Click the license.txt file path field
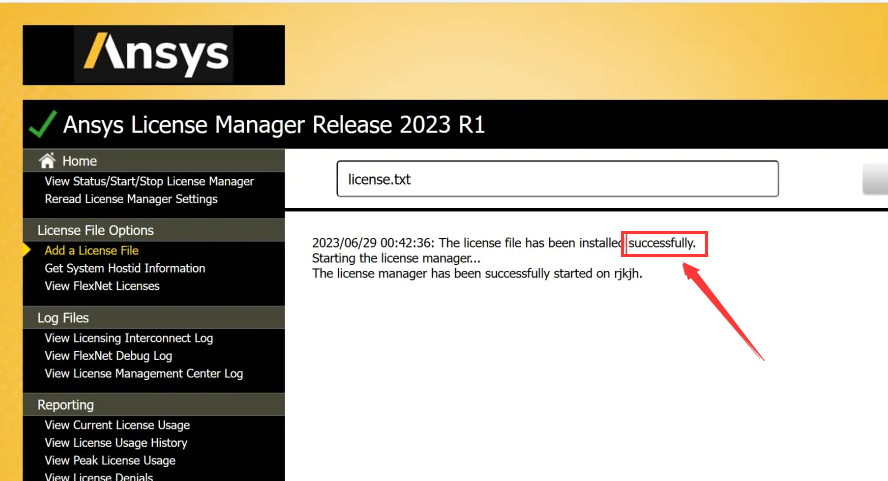 pos(557,179)
